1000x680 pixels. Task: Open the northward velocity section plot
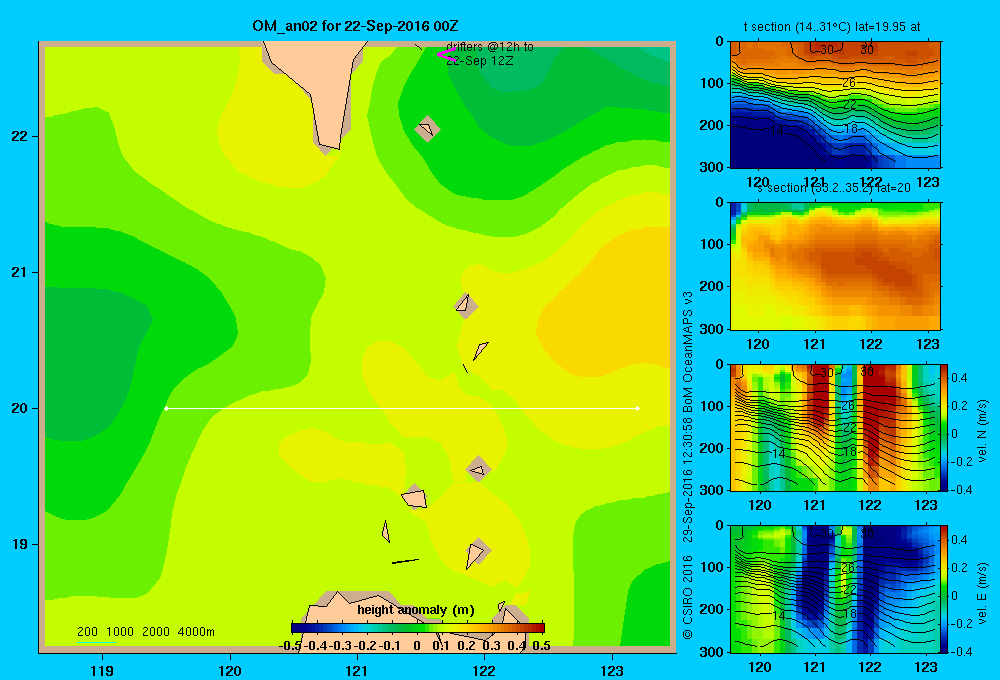click(x=835, y=427)
